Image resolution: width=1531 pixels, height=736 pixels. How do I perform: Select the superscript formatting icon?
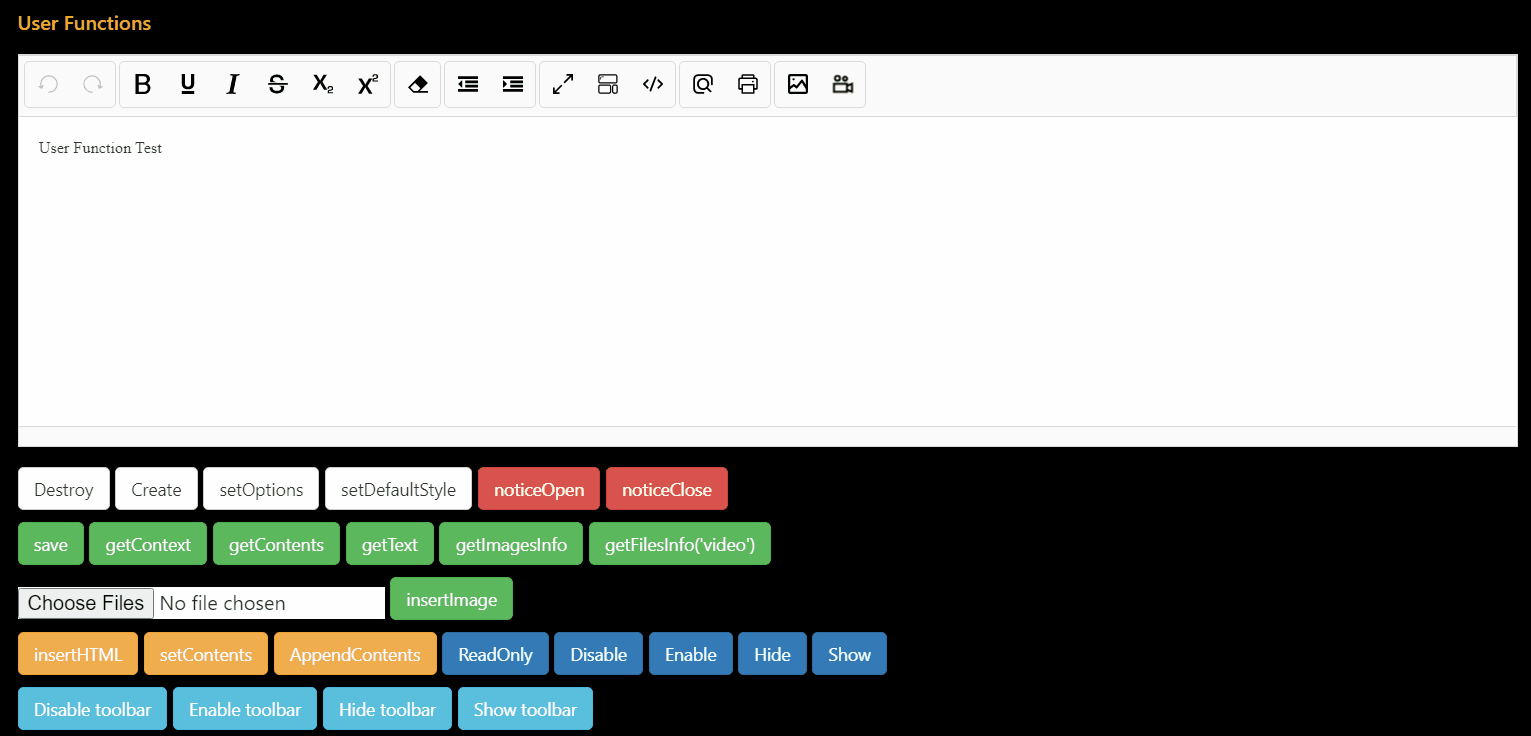point(367,84)
